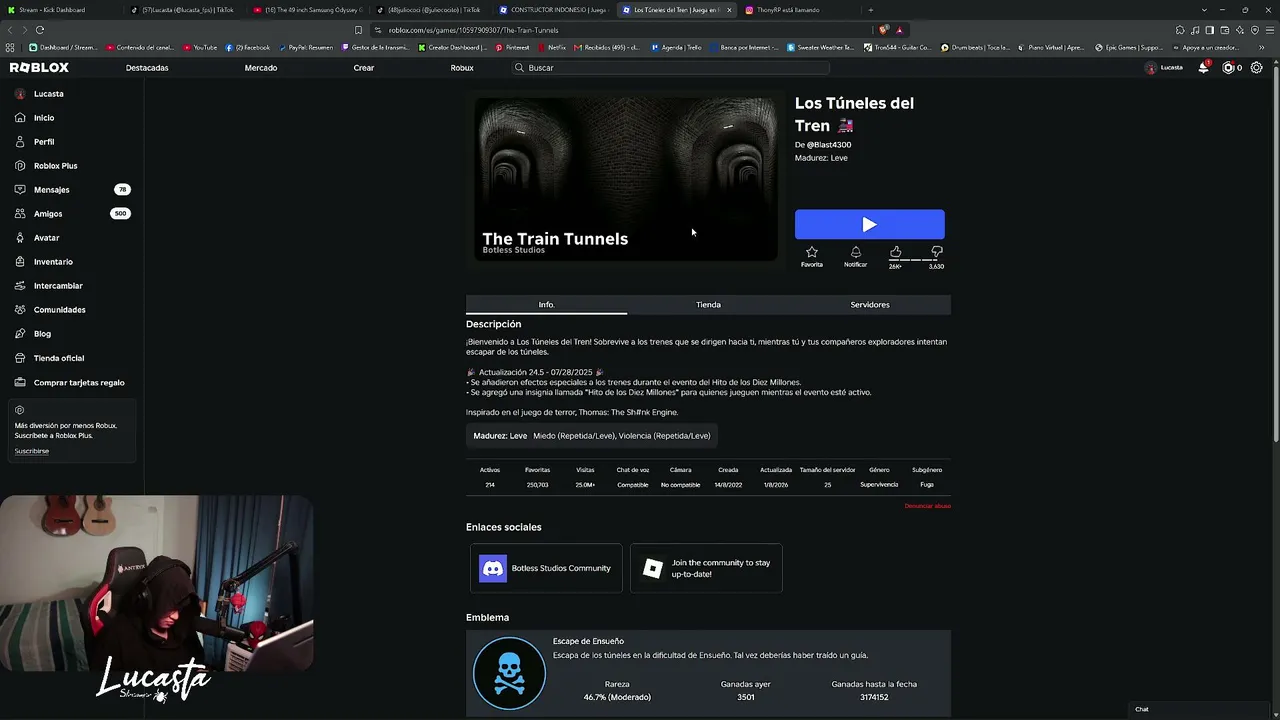Open the PayPal: Resumen bookmark

coord(306,47)
